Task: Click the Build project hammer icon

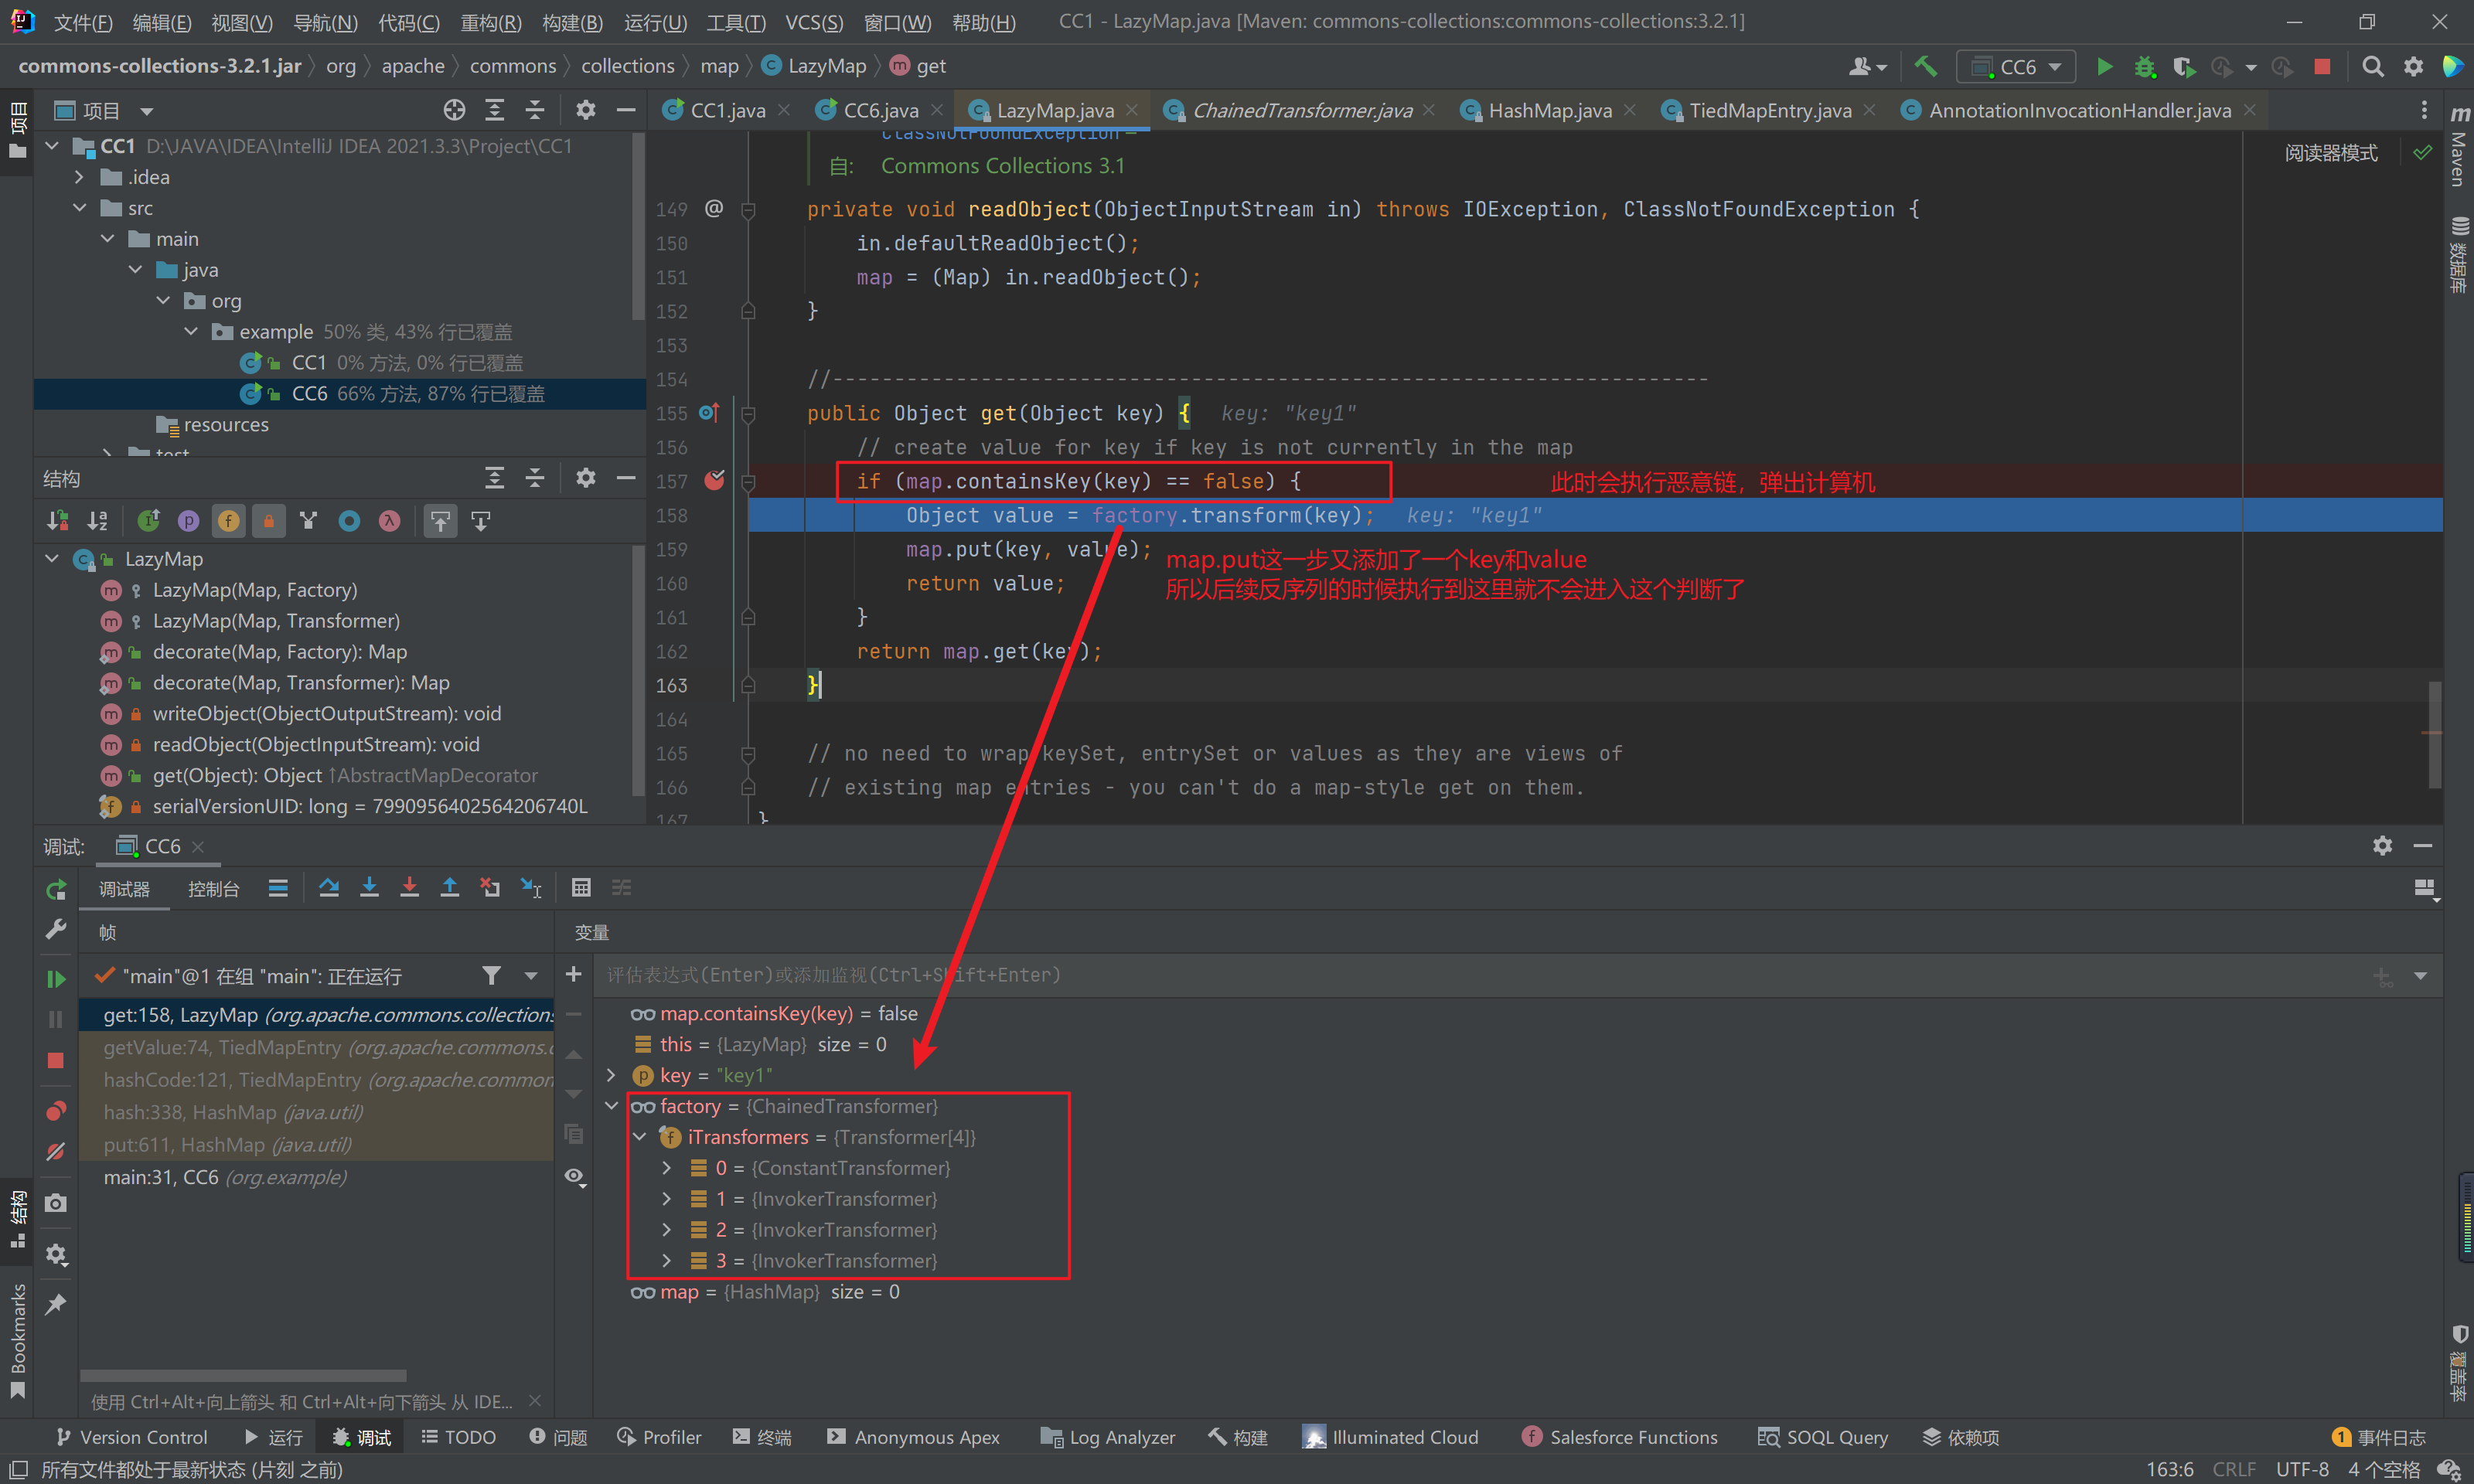Action: pyautogui.click(x=1925, y=66)
